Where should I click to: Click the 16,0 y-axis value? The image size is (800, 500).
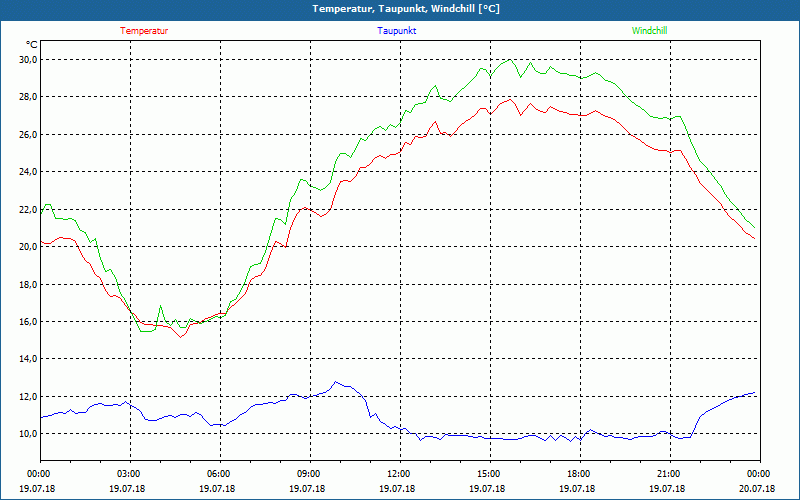[29, 322]
